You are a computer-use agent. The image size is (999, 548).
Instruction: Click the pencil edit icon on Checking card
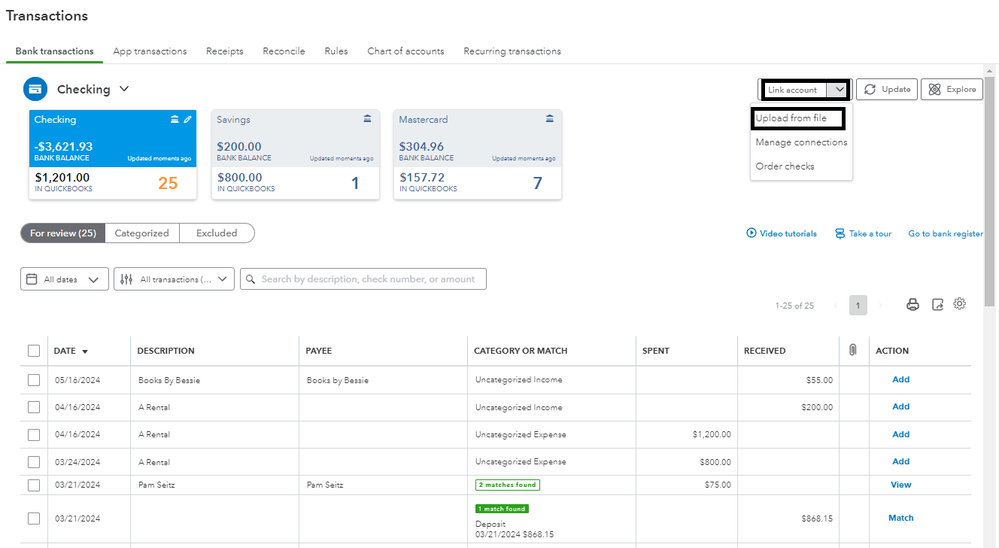point(187,119)
